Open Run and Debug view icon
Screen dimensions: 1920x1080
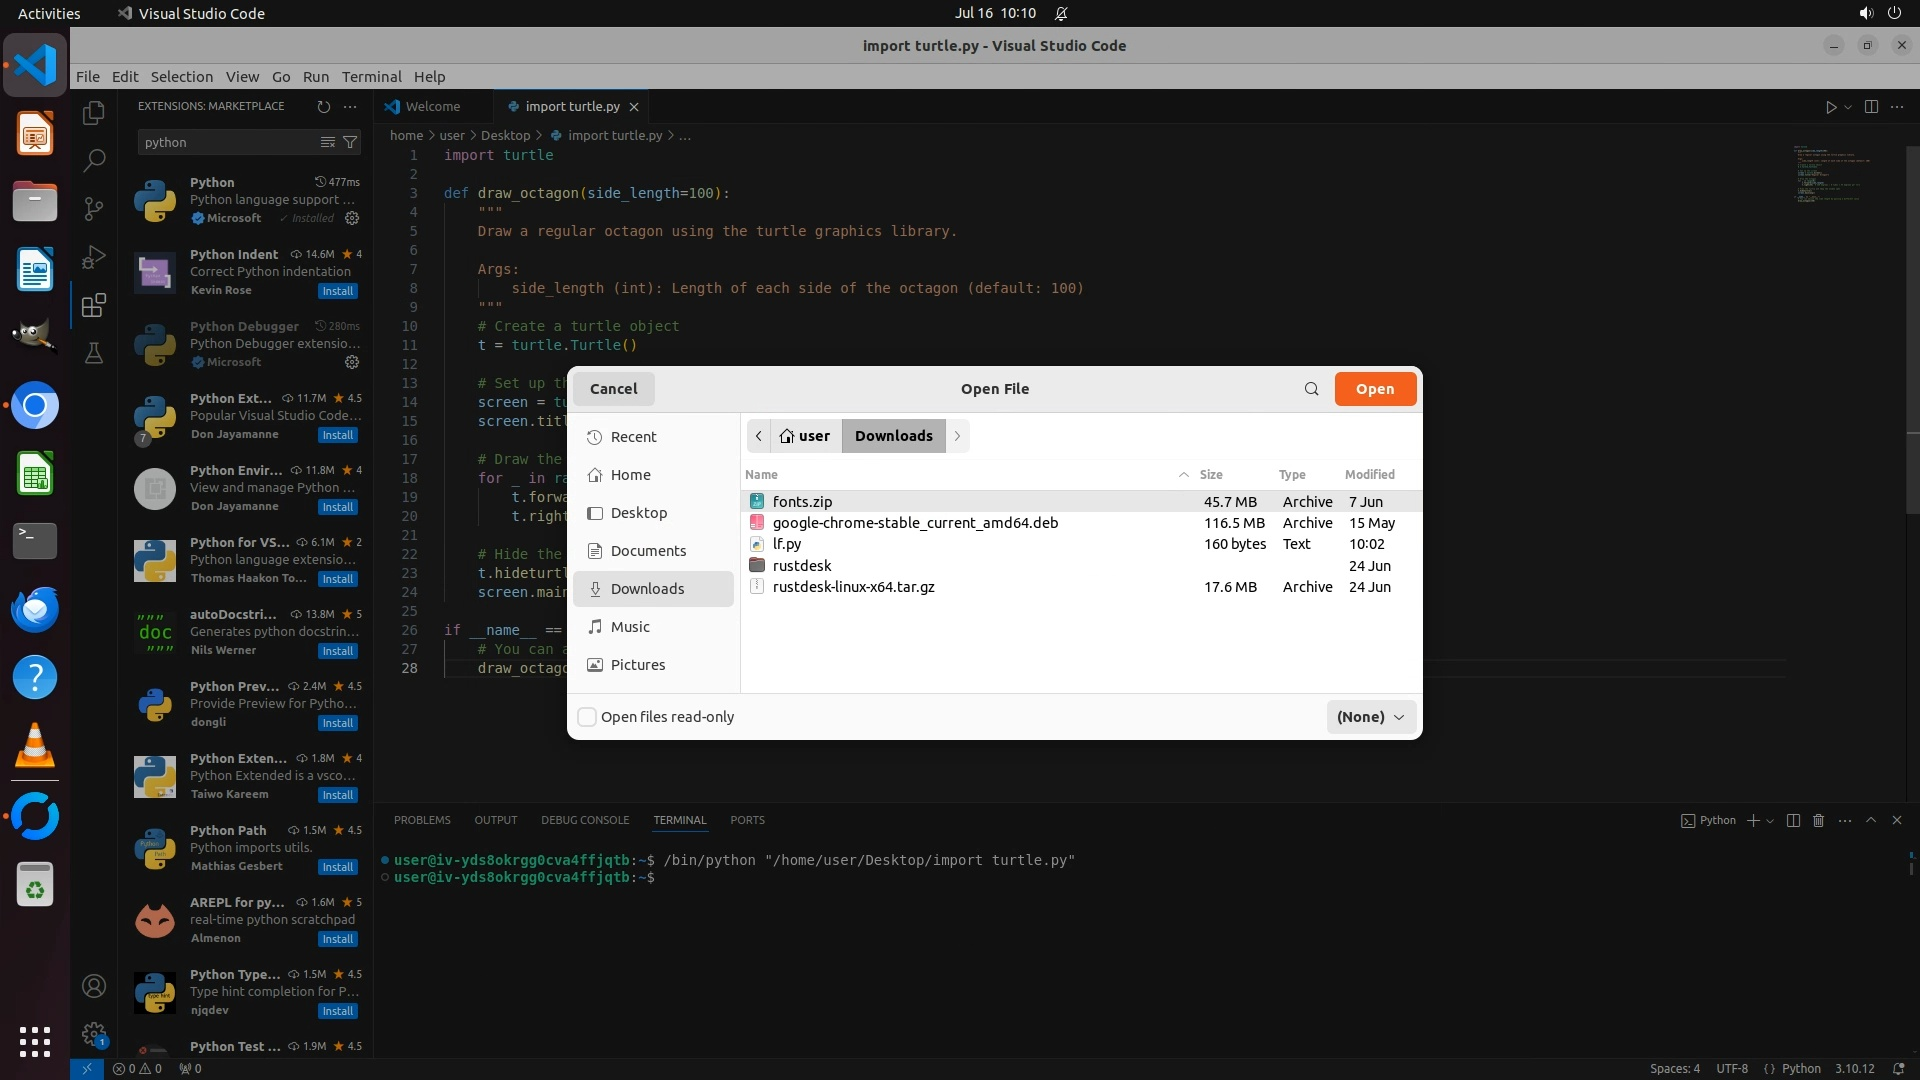pyautogui.click(x=94, y=257)
